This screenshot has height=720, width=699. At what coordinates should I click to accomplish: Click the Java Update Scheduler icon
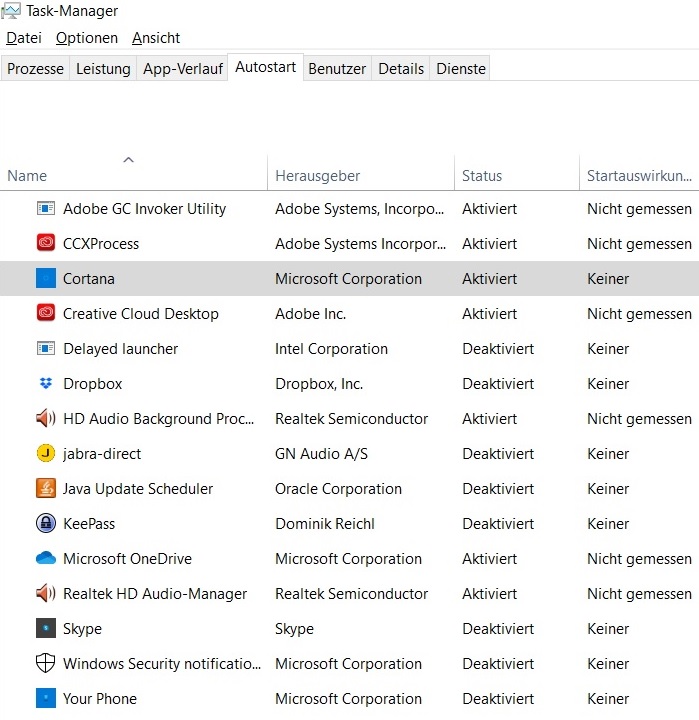(x=46, y=489)
